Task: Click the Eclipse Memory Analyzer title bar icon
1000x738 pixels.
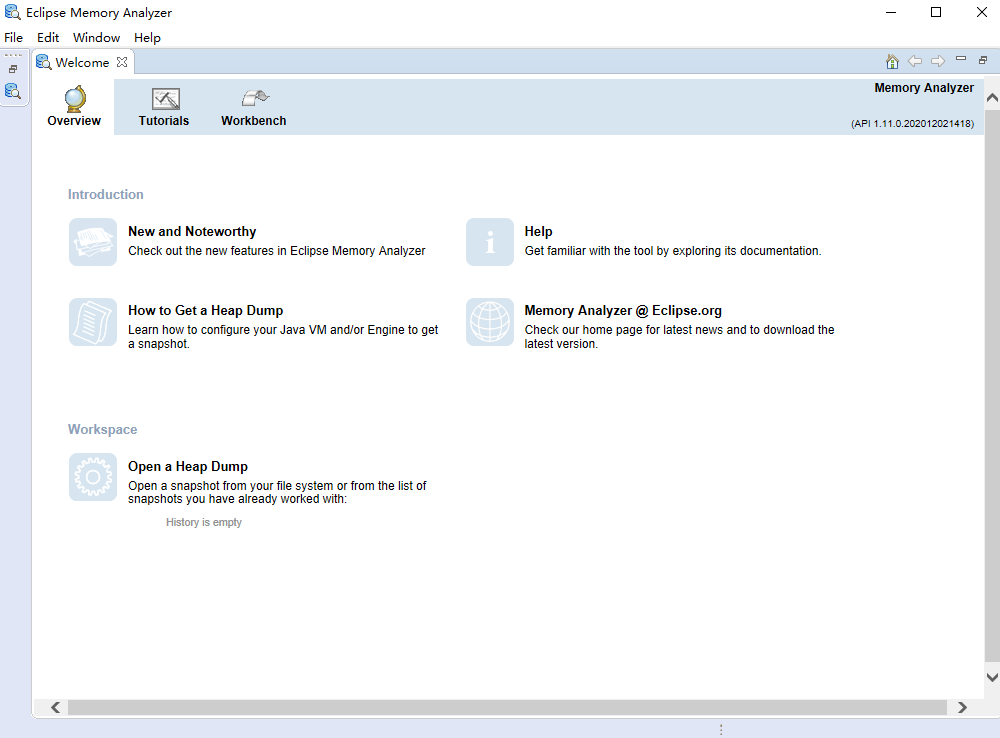Action: tap(12, 11)
